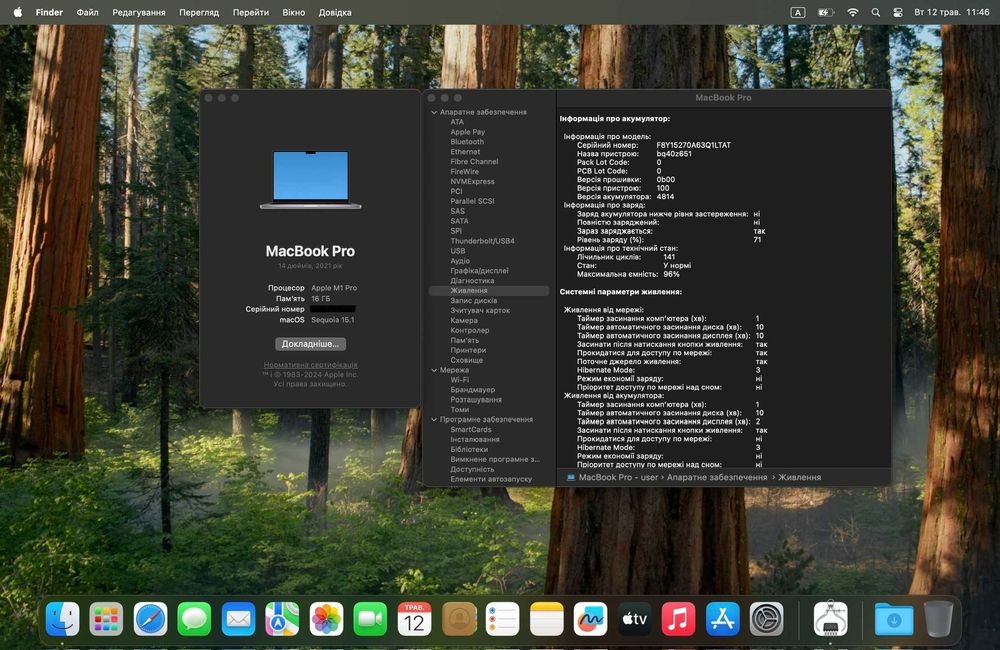Open the Перейти menu
Viewport: 1000px width, 650px height.
pyautogui.click(x=251, y=12)
